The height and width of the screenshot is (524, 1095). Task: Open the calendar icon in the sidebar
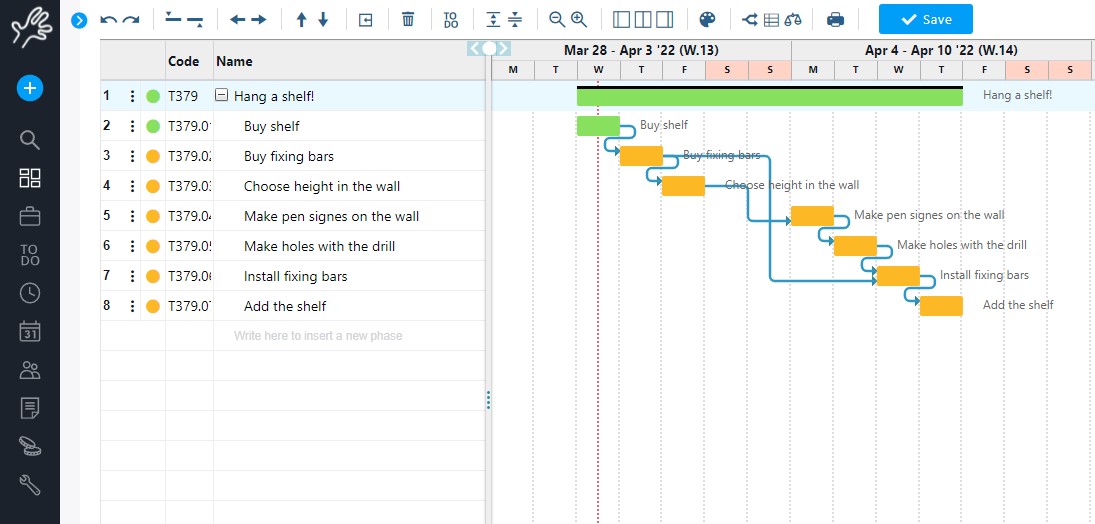click(30, 331)
